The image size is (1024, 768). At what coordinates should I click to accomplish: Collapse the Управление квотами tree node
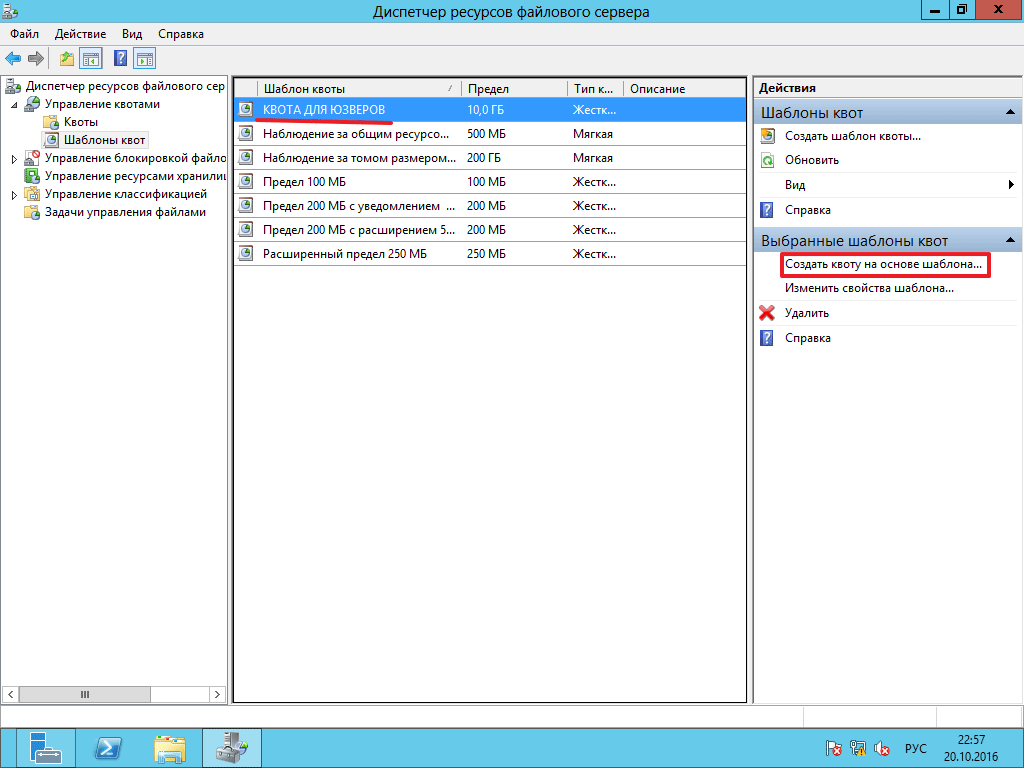(14, 105)
